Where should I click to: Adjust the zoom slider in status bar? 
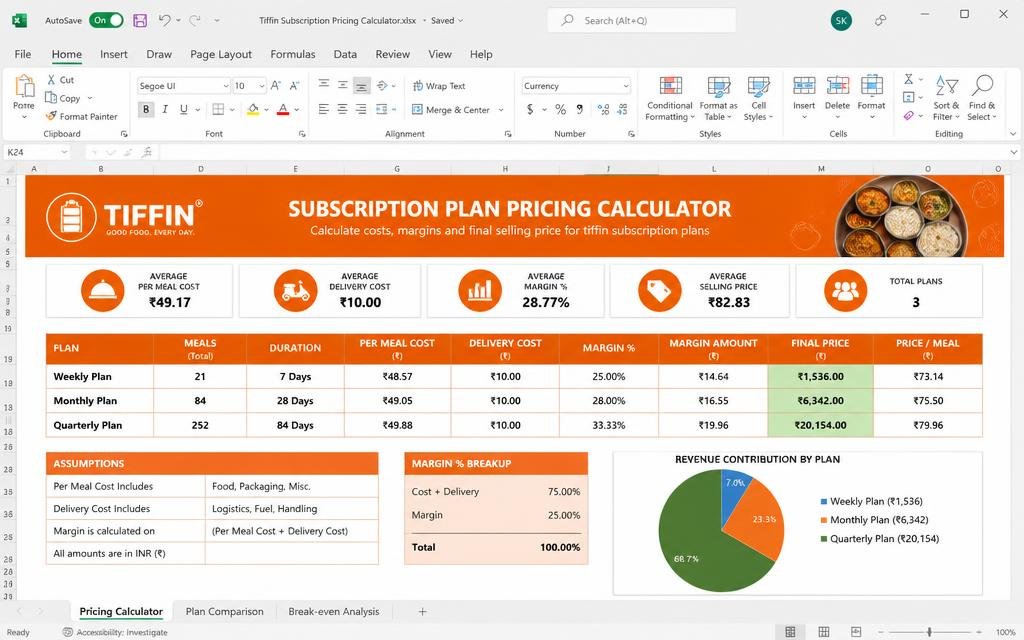[x=929, y=632]
